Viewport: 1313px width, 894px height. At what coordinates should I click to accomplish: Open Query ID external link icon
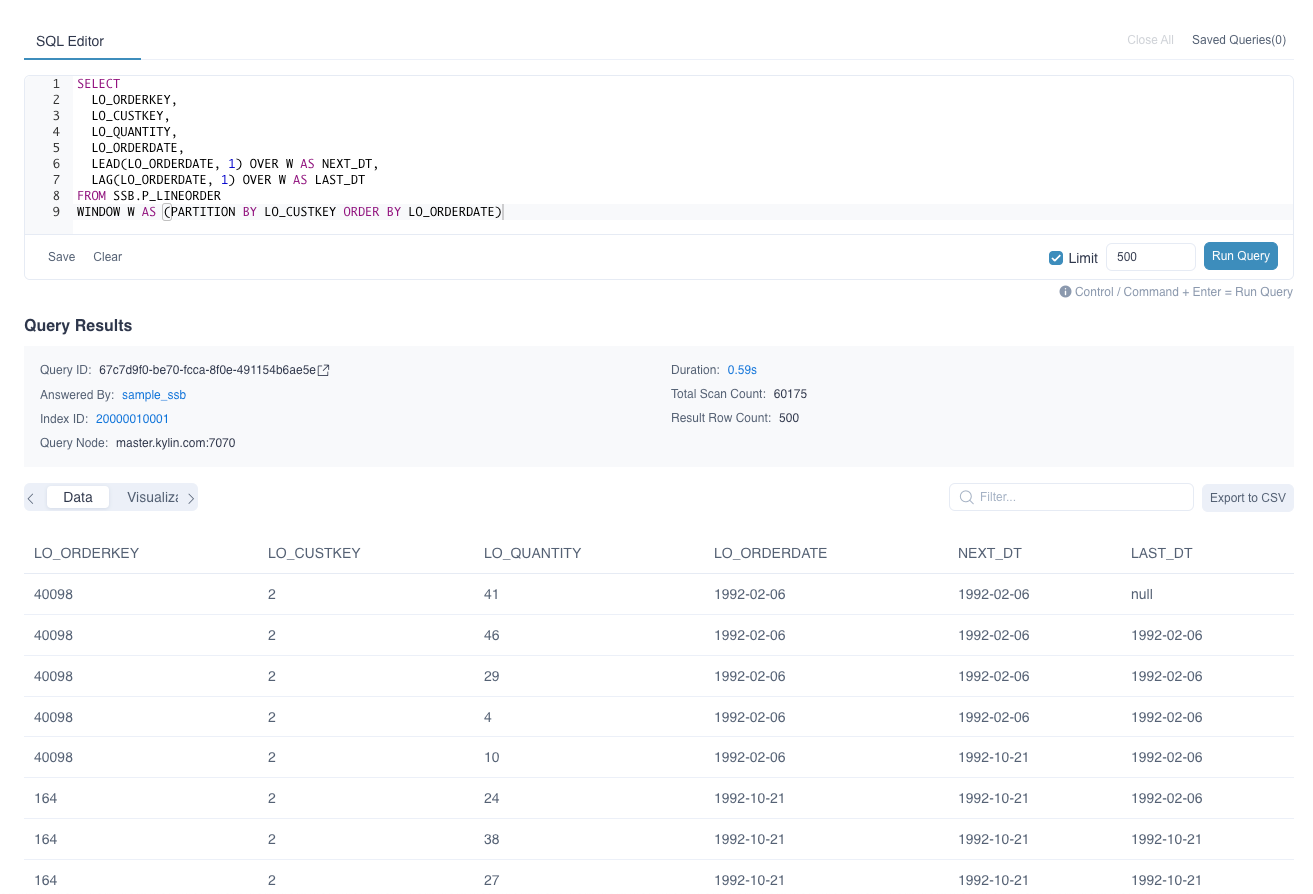click(x=324, y=370)
